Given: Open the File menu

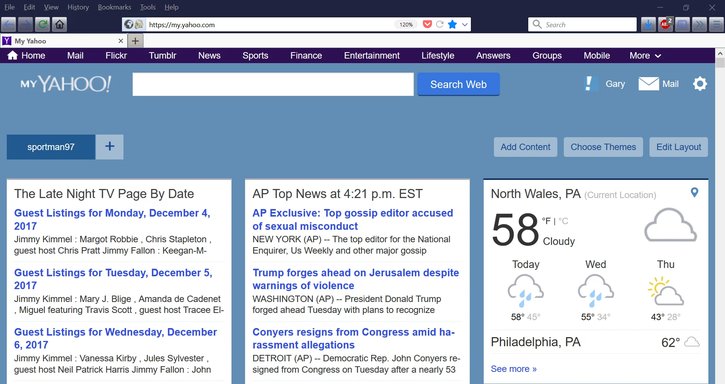Looking at the screenshot, I should click(9, 7).
